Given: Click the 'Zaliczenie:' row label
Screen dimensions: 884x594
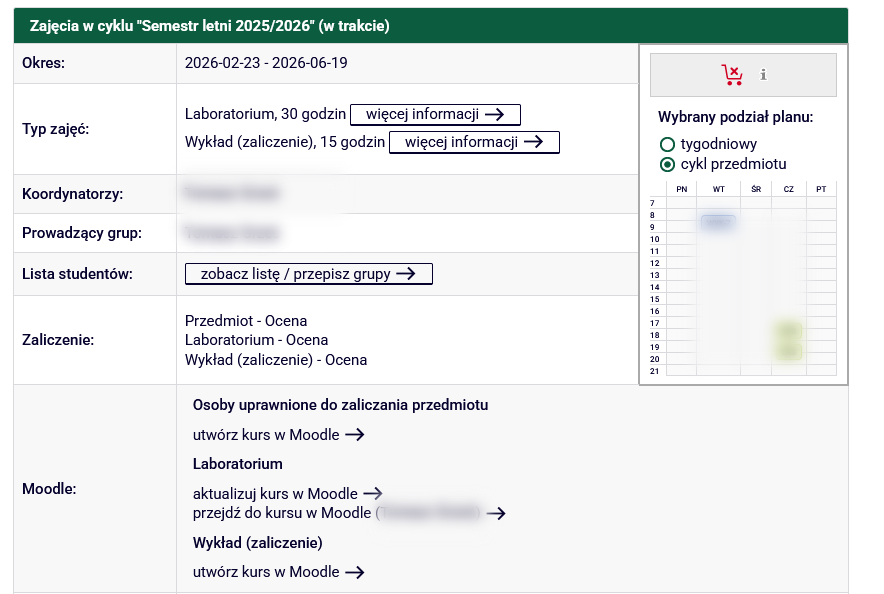Looking at the screenshot, I should point(58,340).
